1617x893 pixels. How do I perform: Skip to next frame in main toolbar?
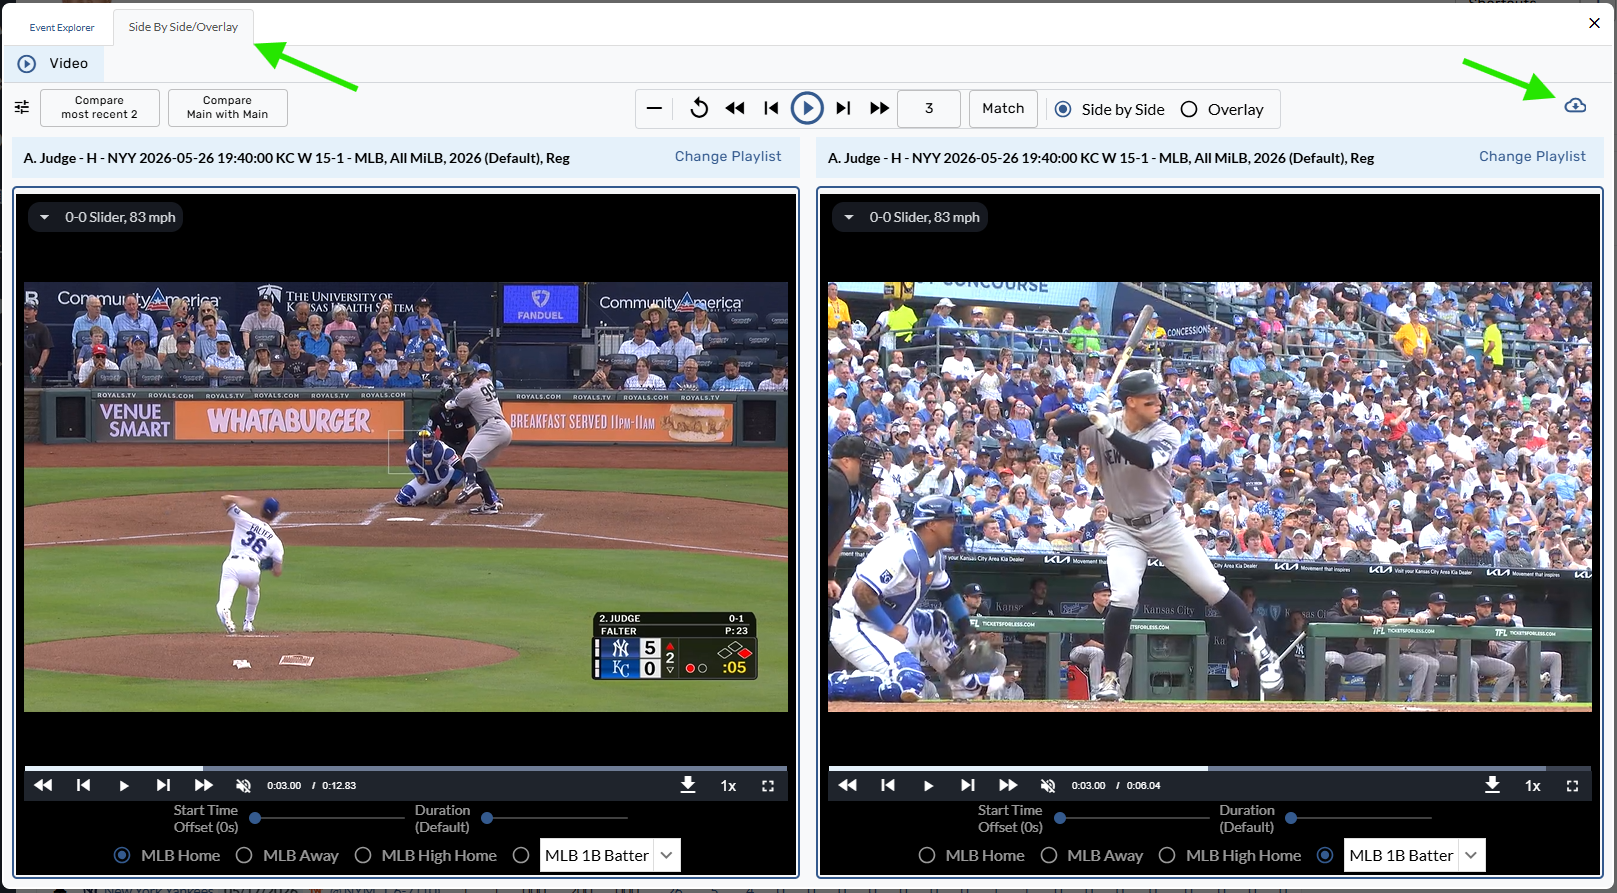(843, 108)
